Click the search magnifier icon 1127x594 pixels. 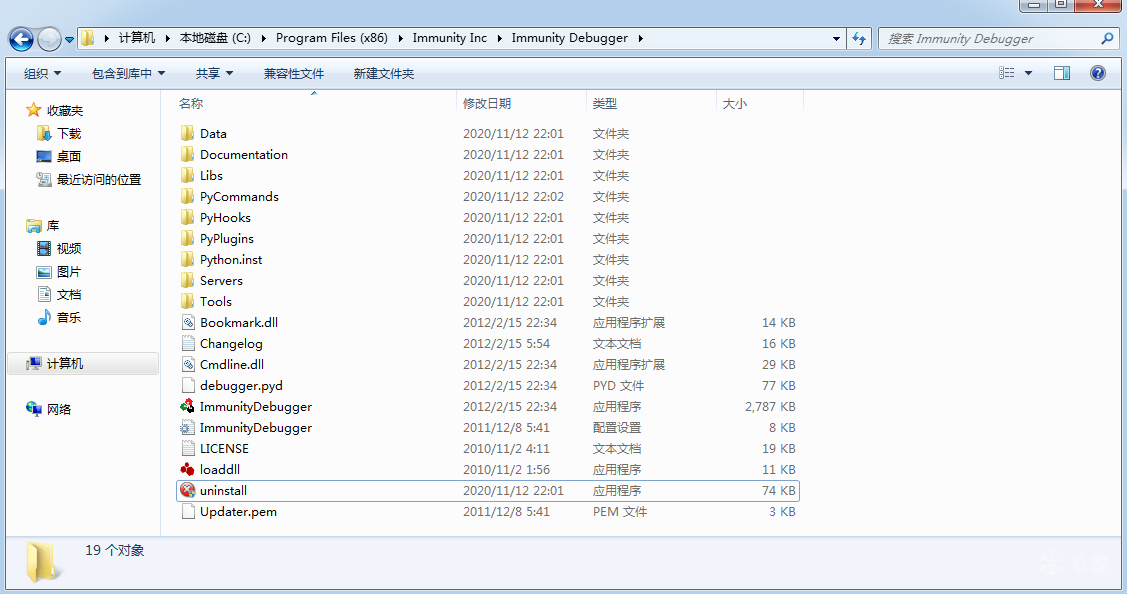pyautogui.click(x=1107, y=38)
